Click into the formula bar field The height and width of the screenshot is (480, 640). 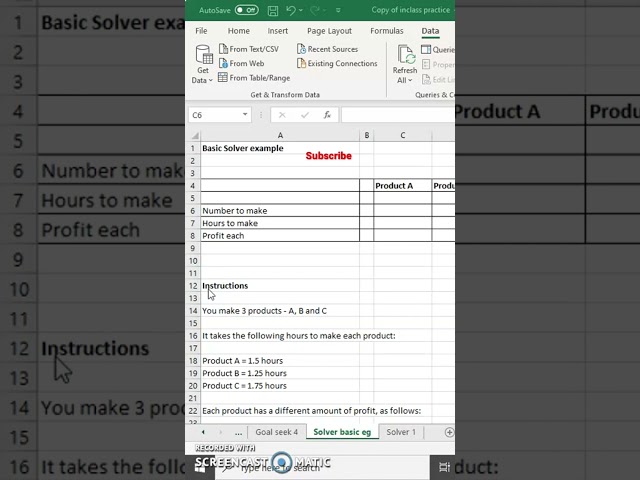(398, 115)
